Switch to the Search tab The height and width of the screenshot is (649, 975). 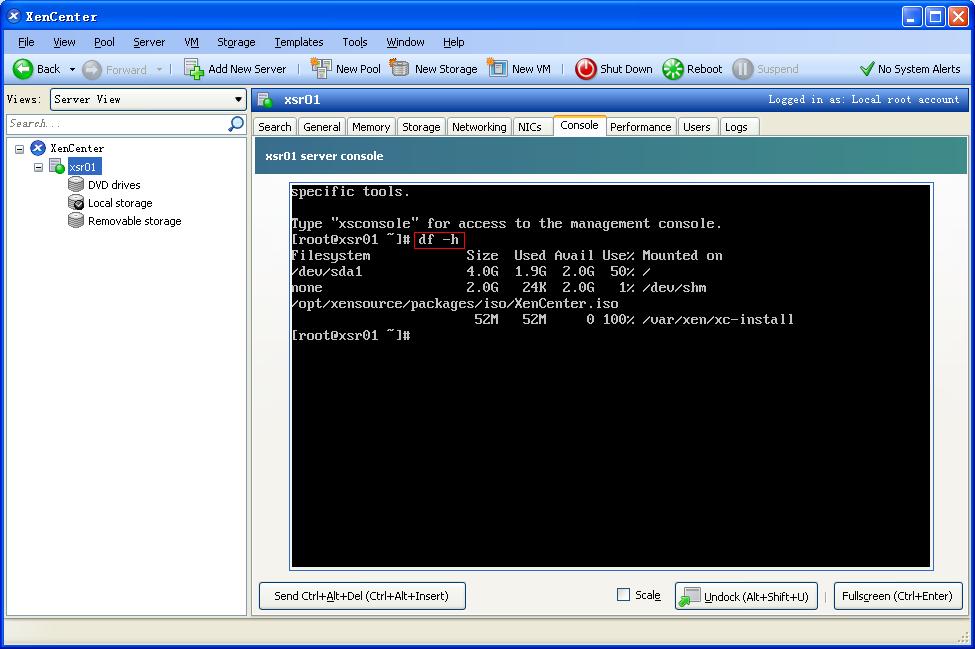click(x=274, y=127)
